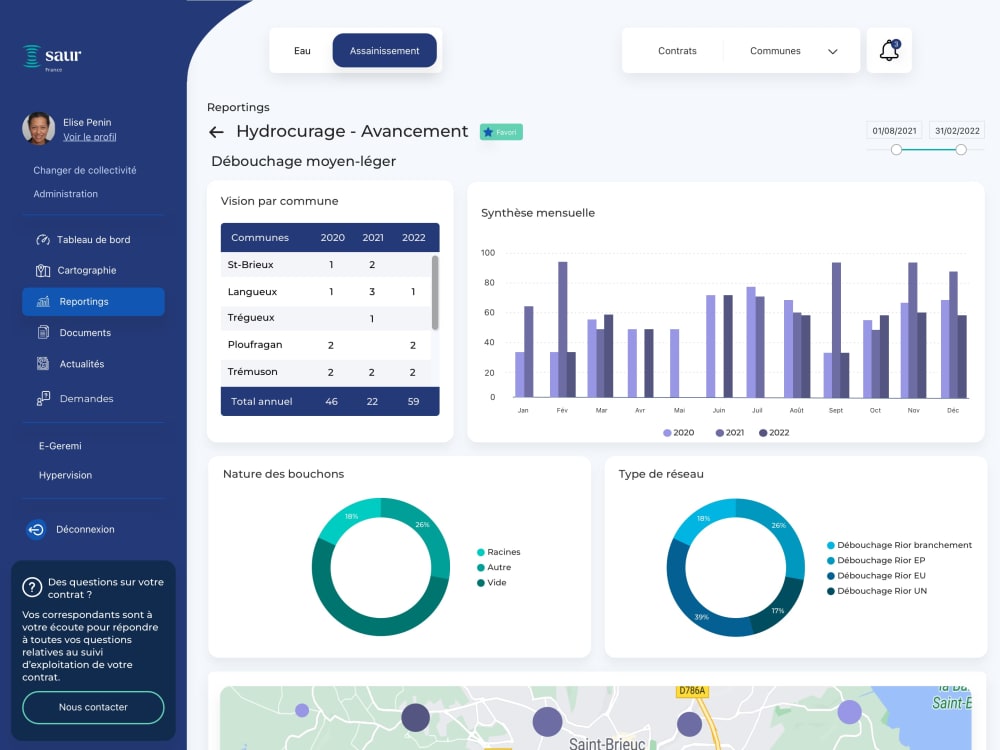Select the Trégueux row

[326, 318]
